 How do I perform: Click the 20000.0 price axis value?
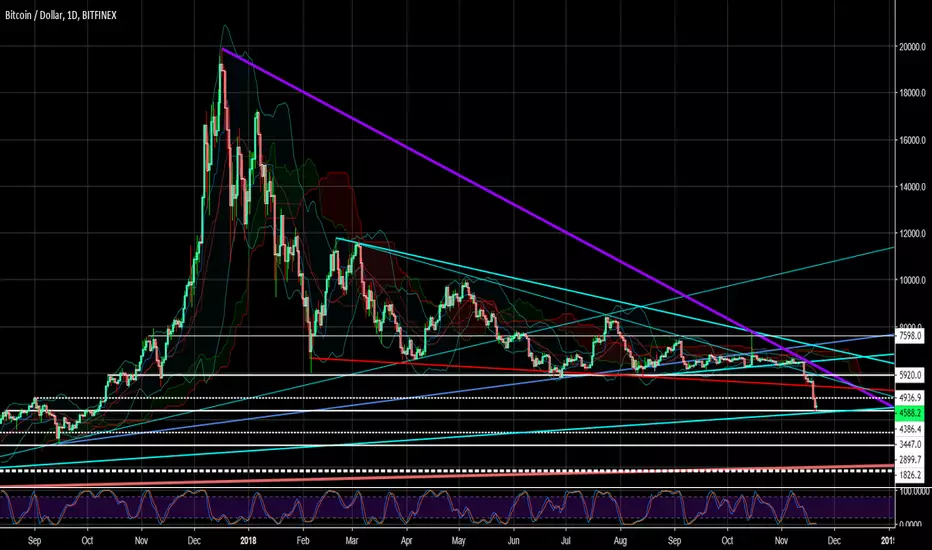click(912, 47)
